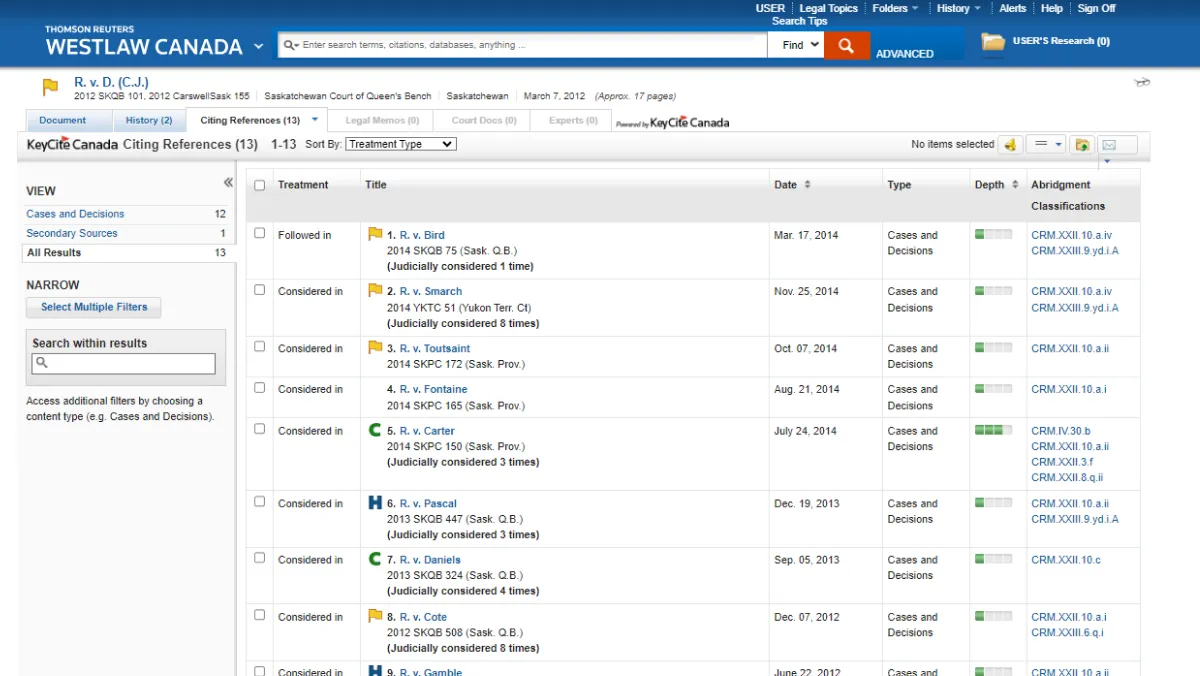The height and width of the screenshot is (676, 1200).
Task: Check the box for R. v. Carter
Action: (x=260, y=429)
